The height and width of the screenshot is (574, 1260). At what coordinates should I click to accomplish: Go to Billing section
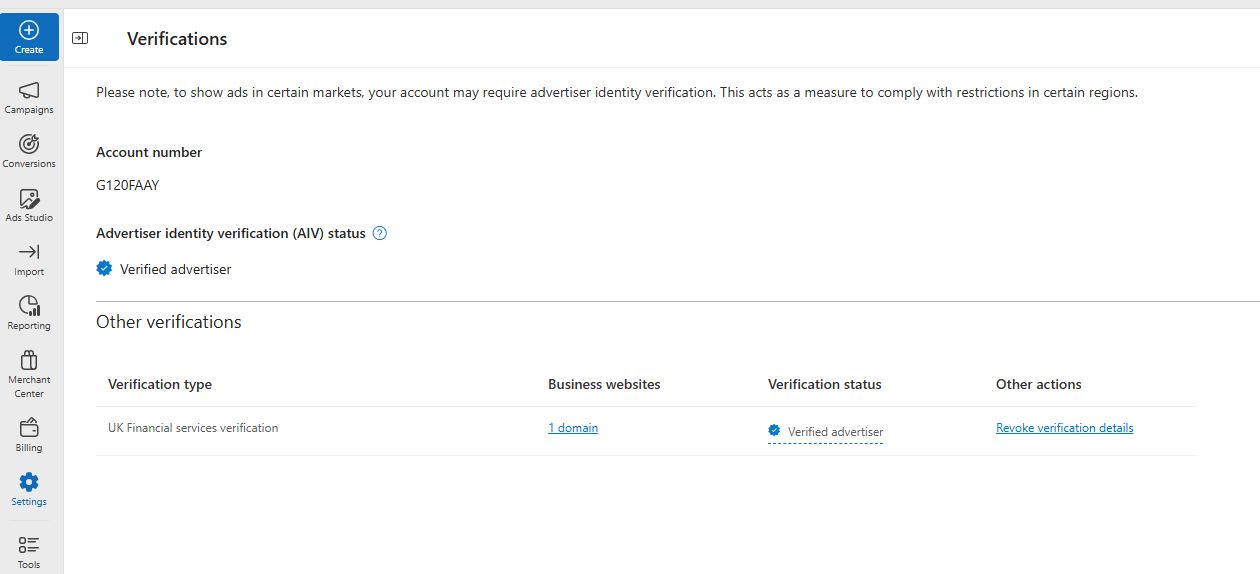point(29,436)
